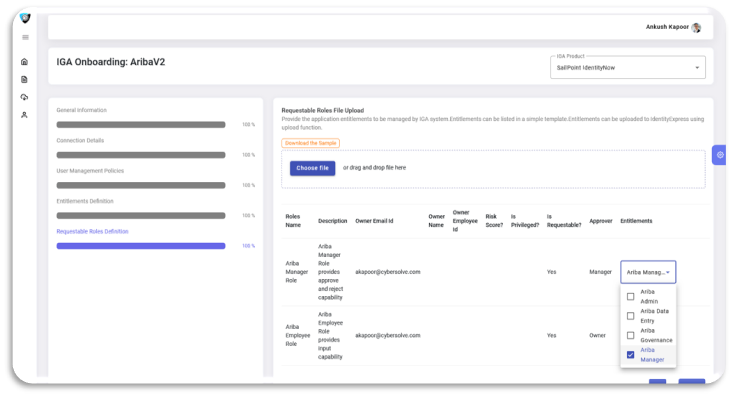Click the drag and drop file area
This screenshot has height=397, width=733.
tap(493, 169)
